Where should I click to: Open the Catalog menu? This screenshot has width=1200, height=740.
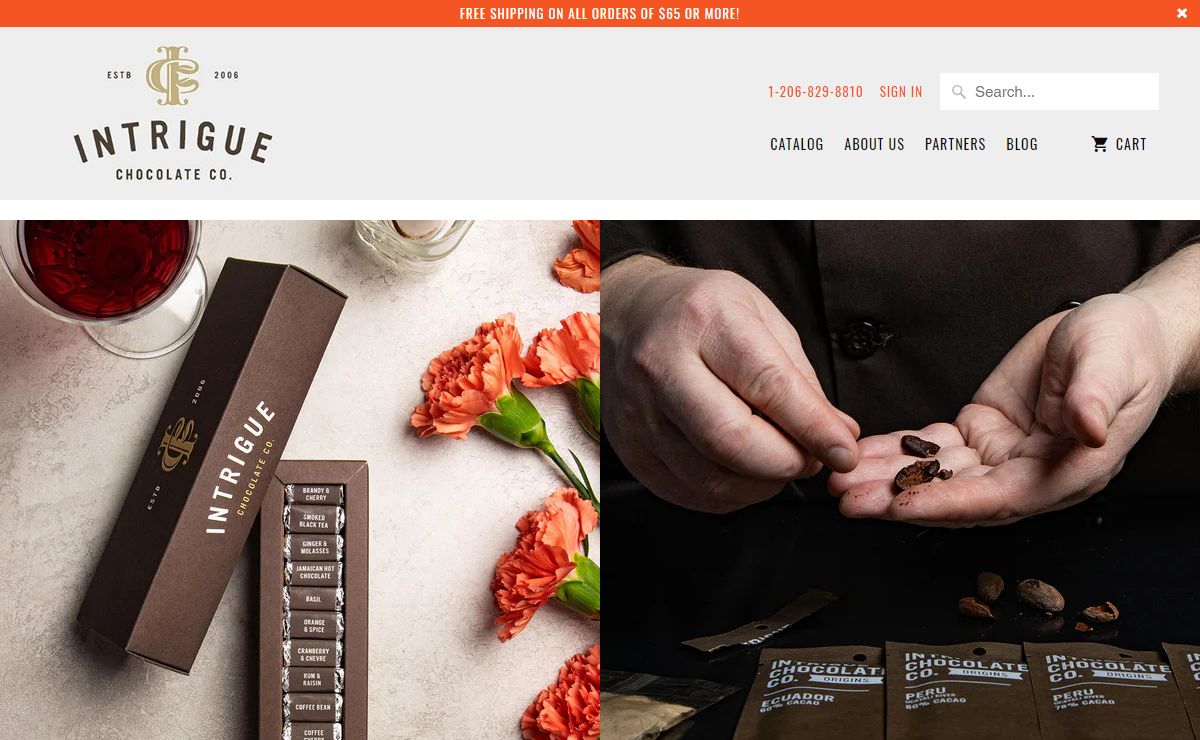(797, 144)
